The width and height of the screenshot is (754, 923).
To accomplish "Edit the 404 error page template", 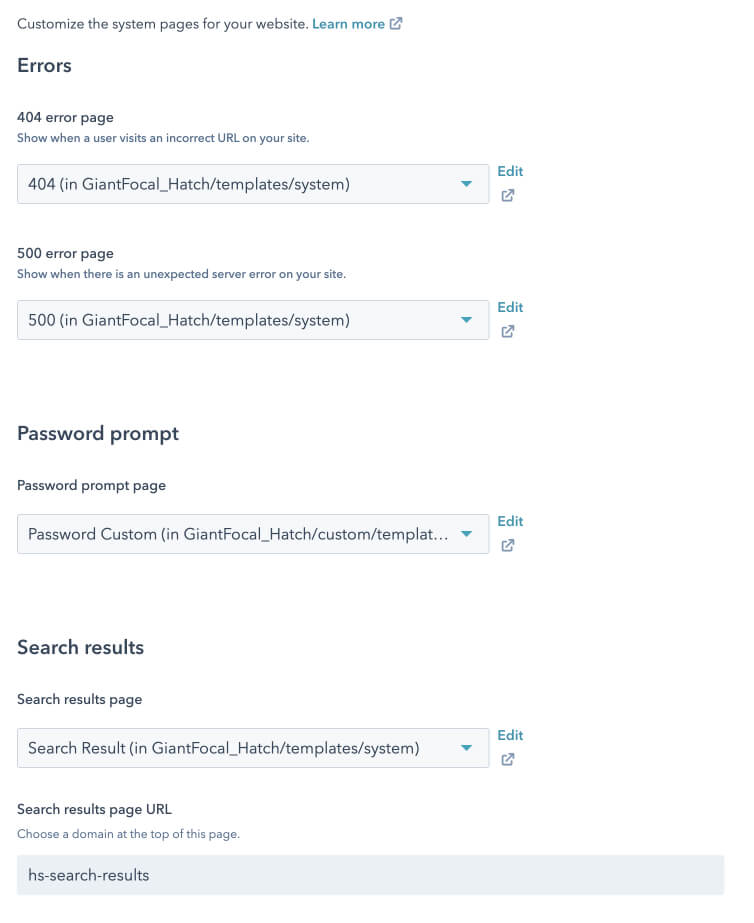I will pos(510,172).
